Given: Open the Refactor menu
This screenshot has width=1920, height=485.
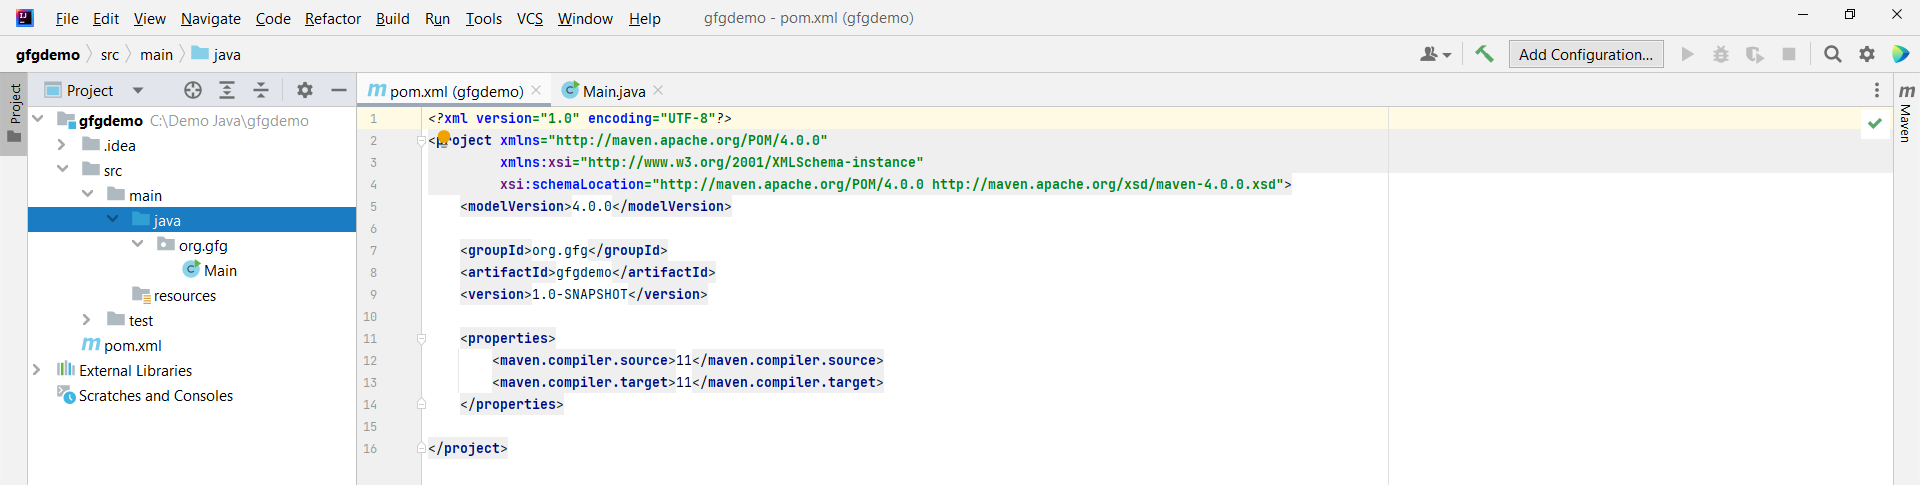Looking at the screenshot, I should click(x=332, y=18).
